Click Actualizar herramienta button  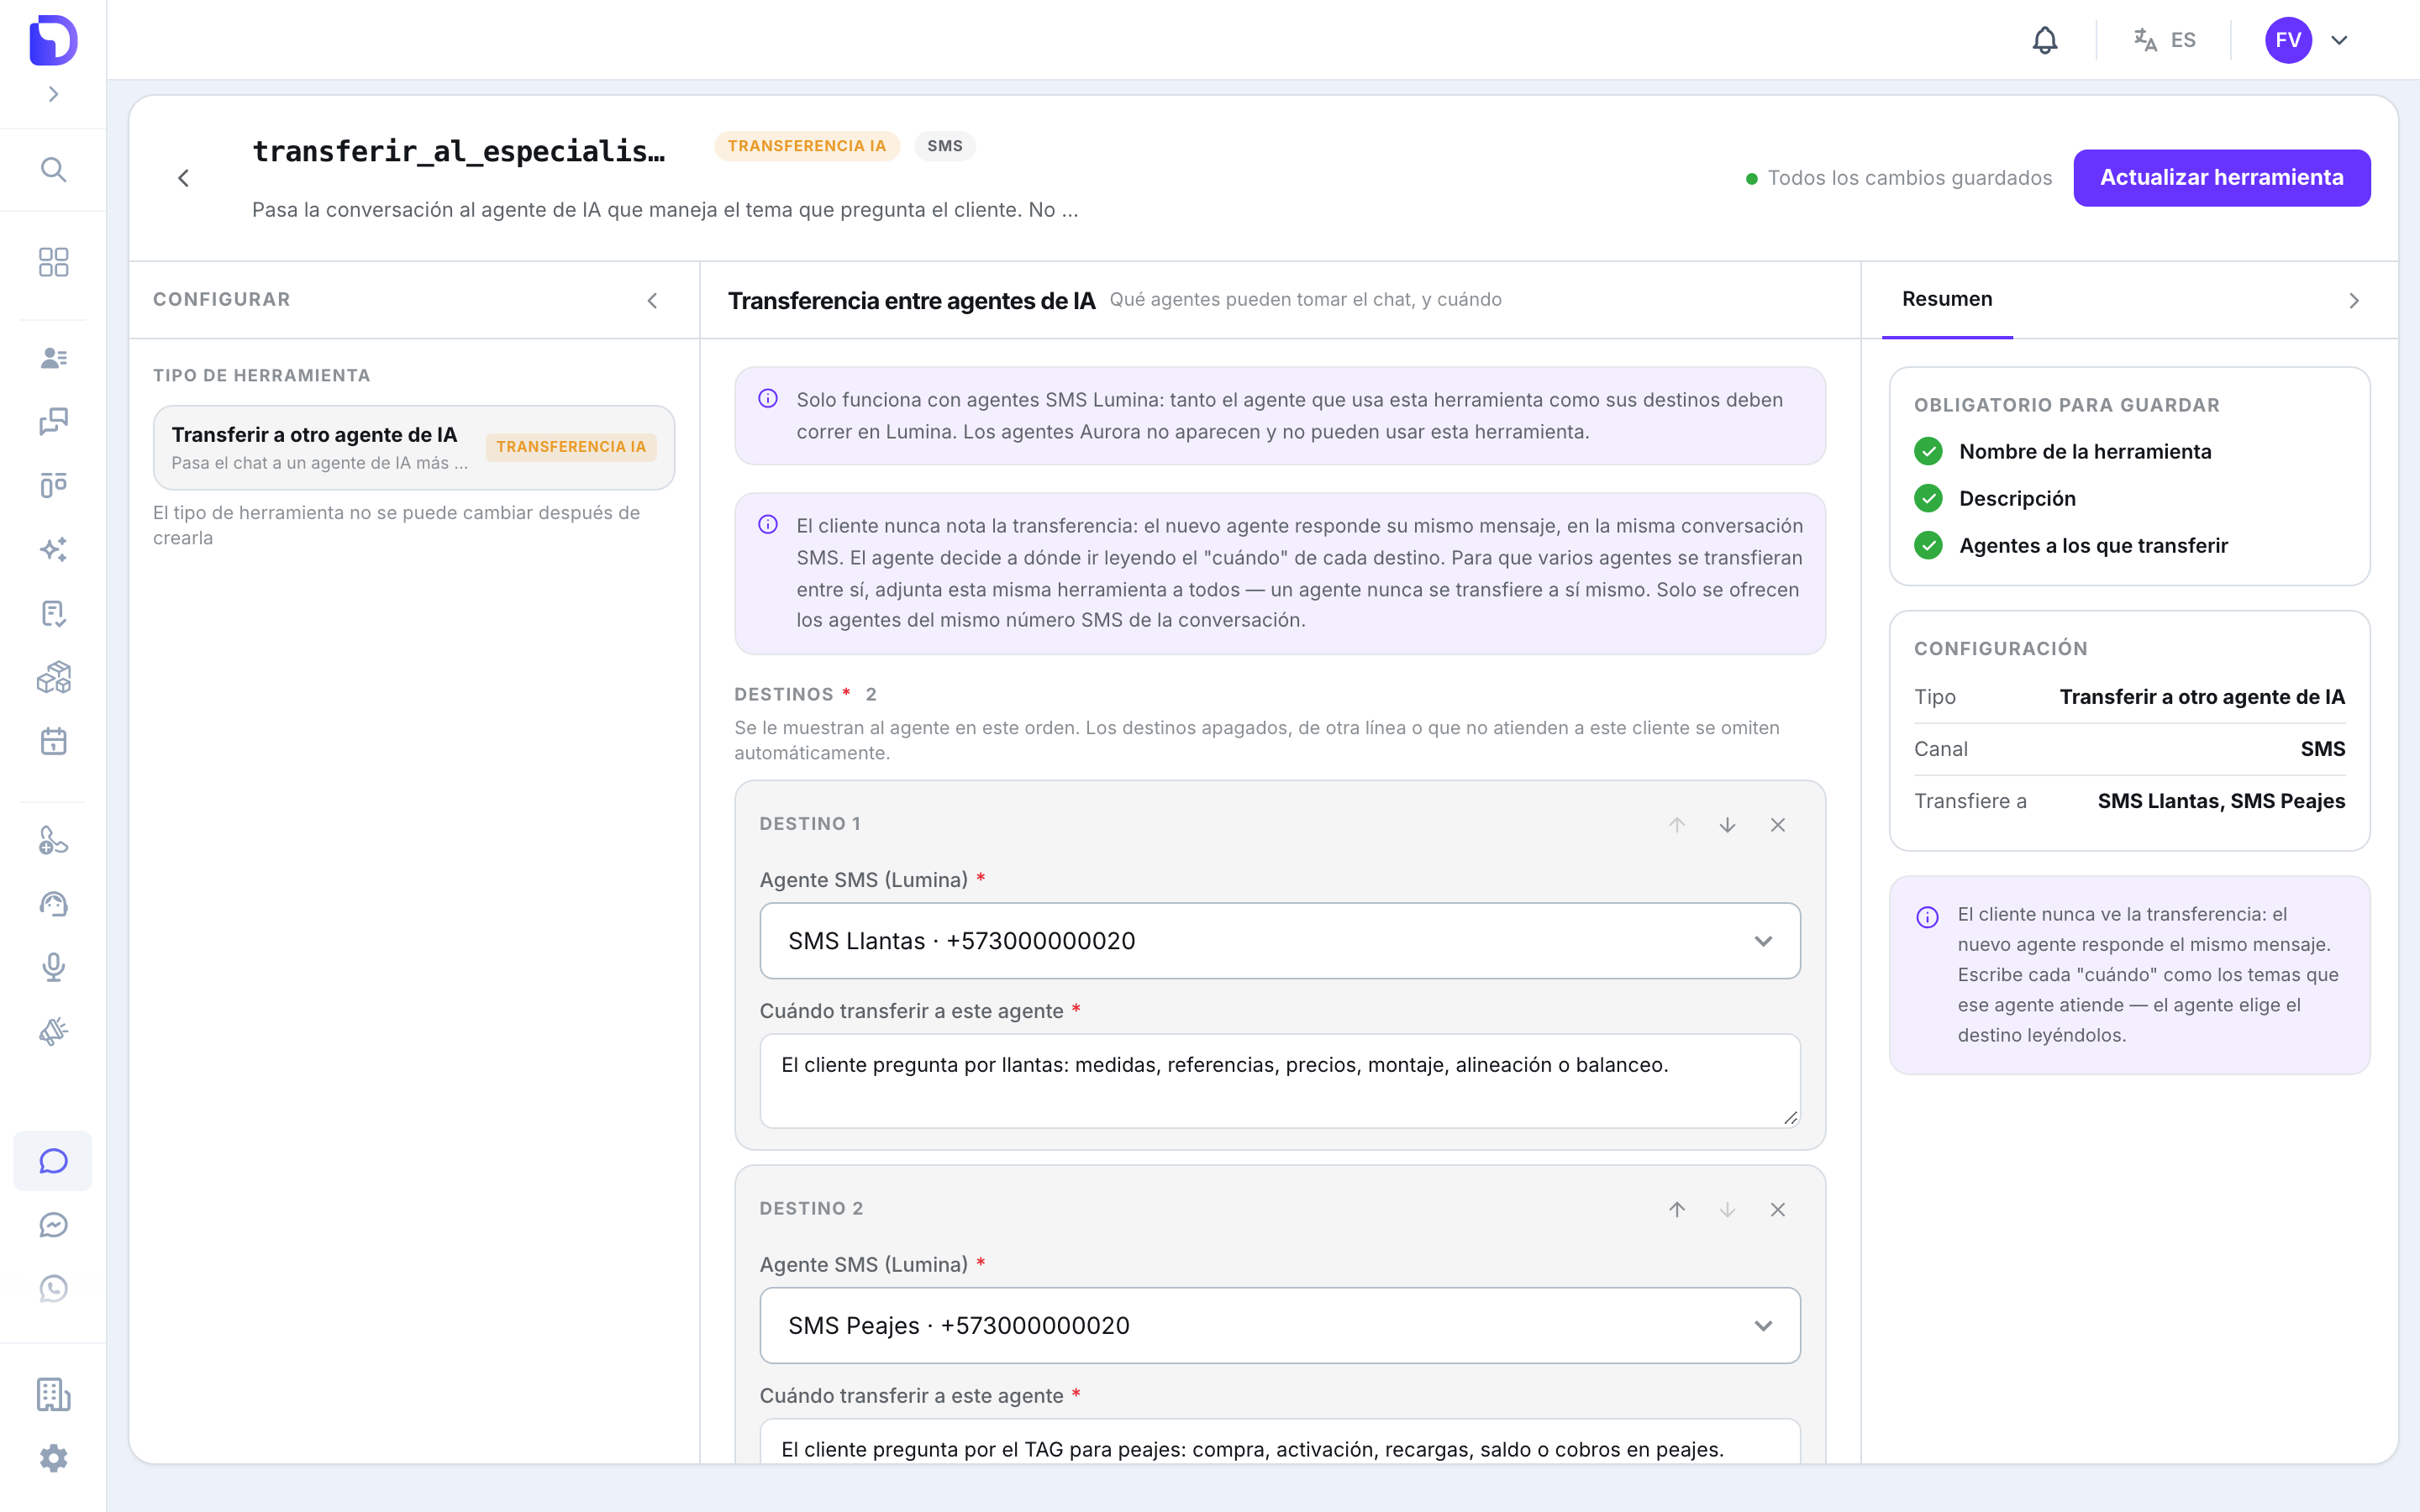pos(2221,178)
